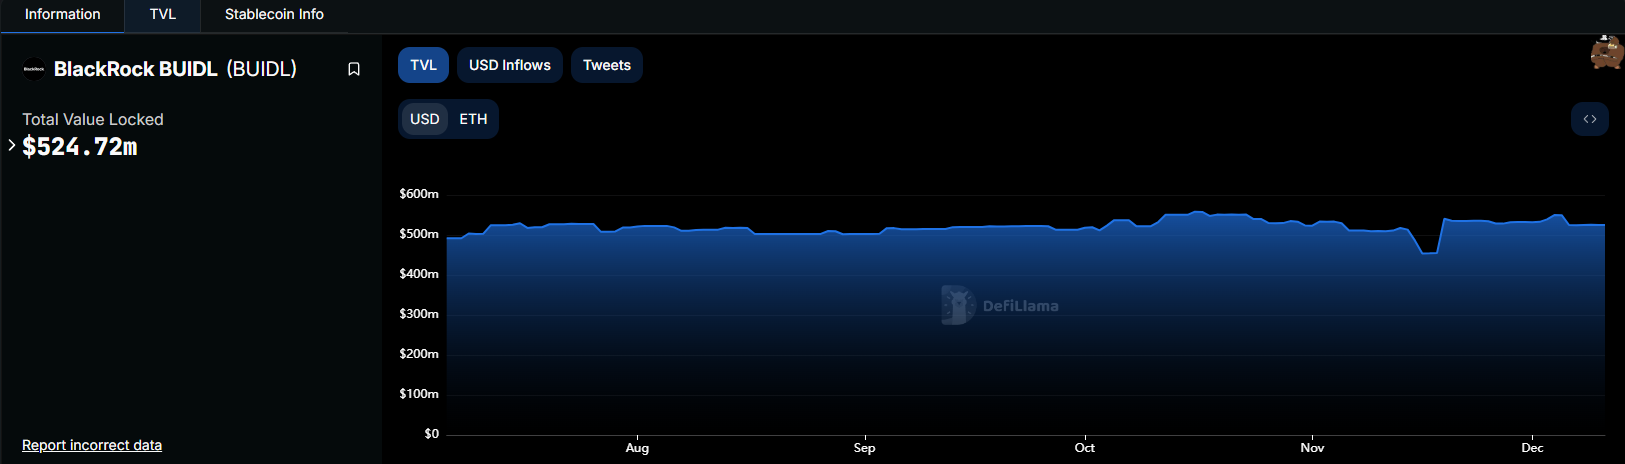Screen dimensions: 1625x464
Task: Click the Oct label on the x-axis
Action: [x=1085, y=448]
